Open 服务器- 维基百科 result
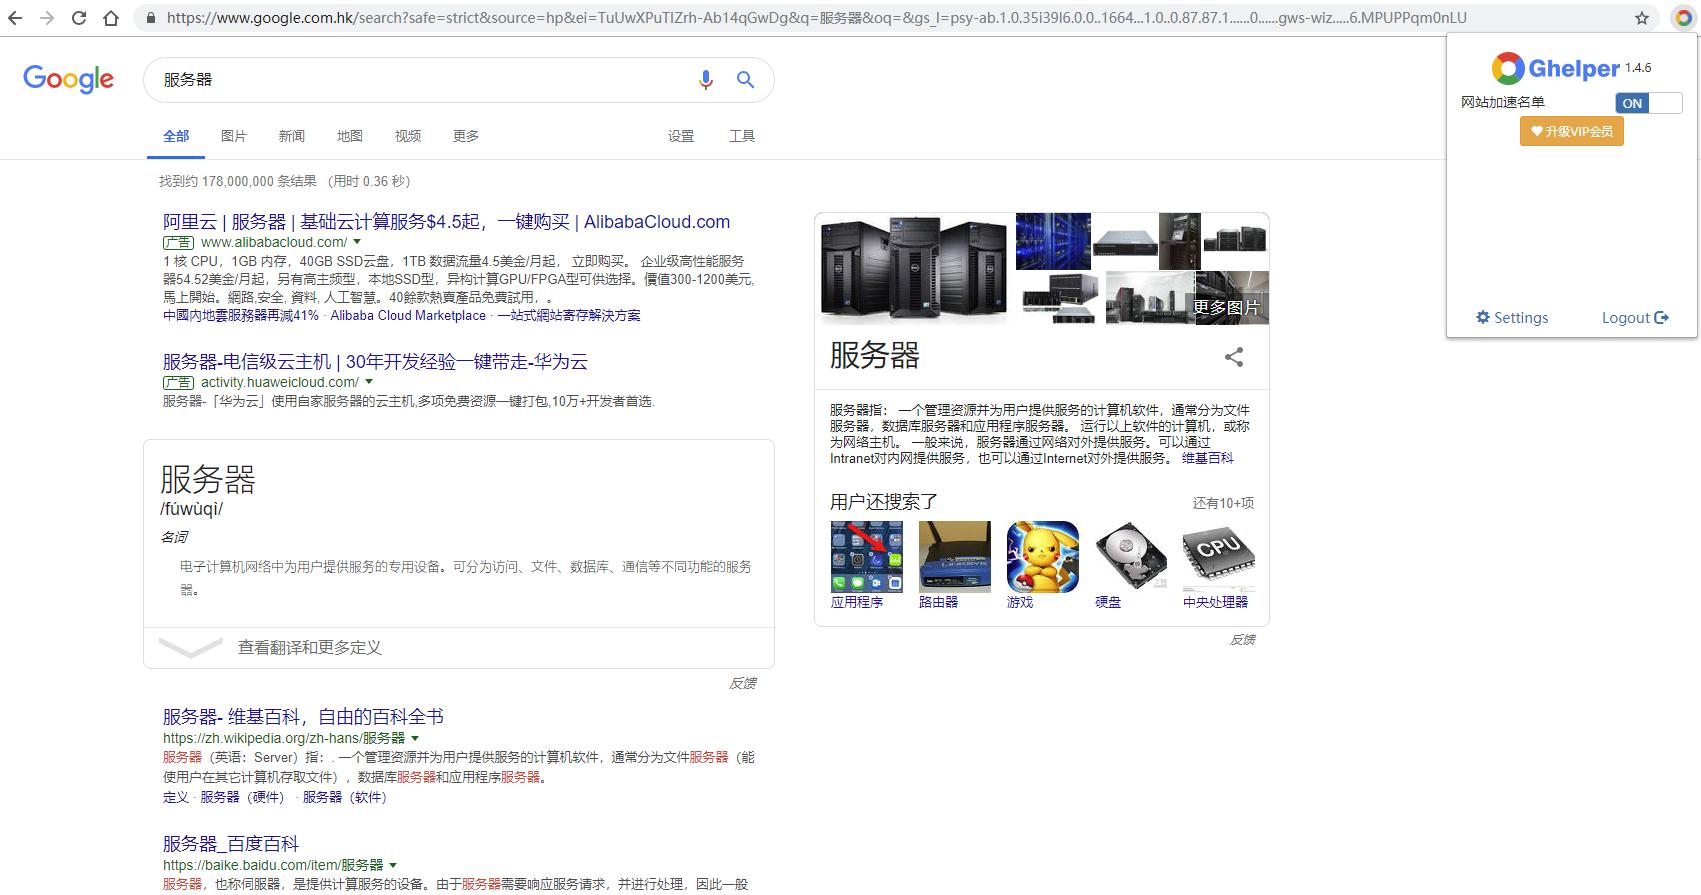 pos(303,716)
